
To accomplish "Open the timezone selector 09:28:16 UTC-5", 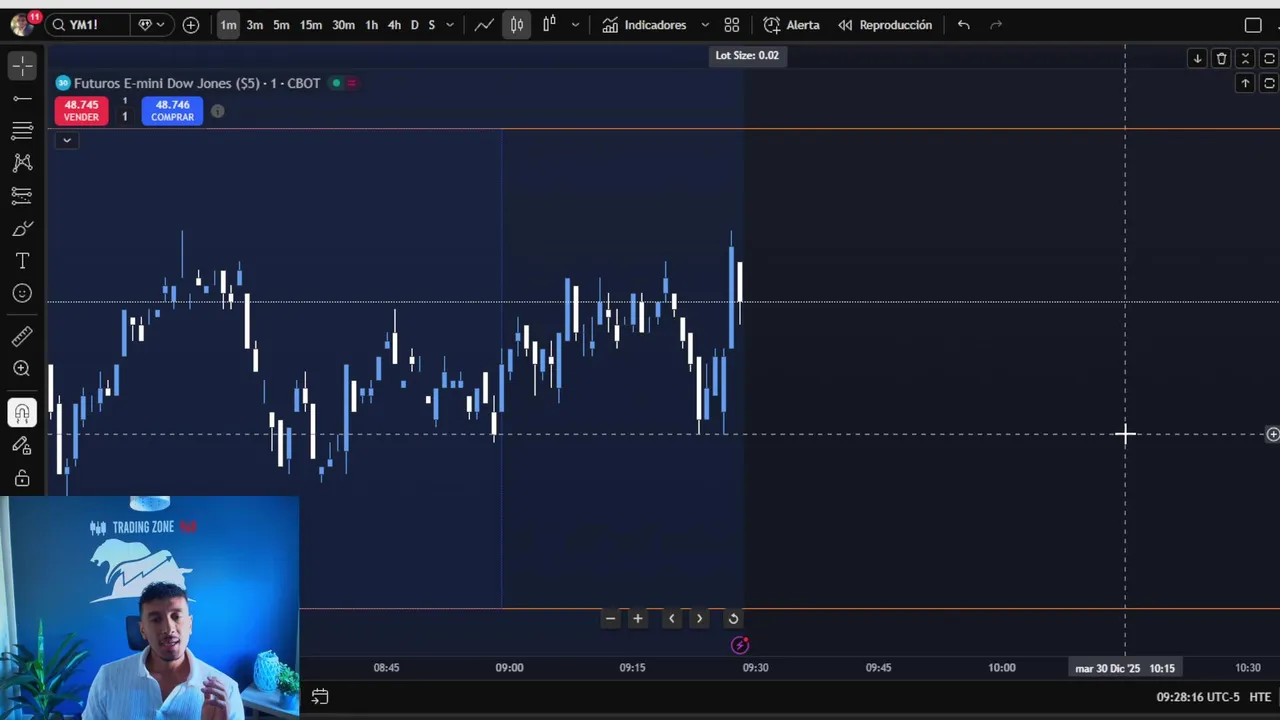I will [x=1198, y=697].
